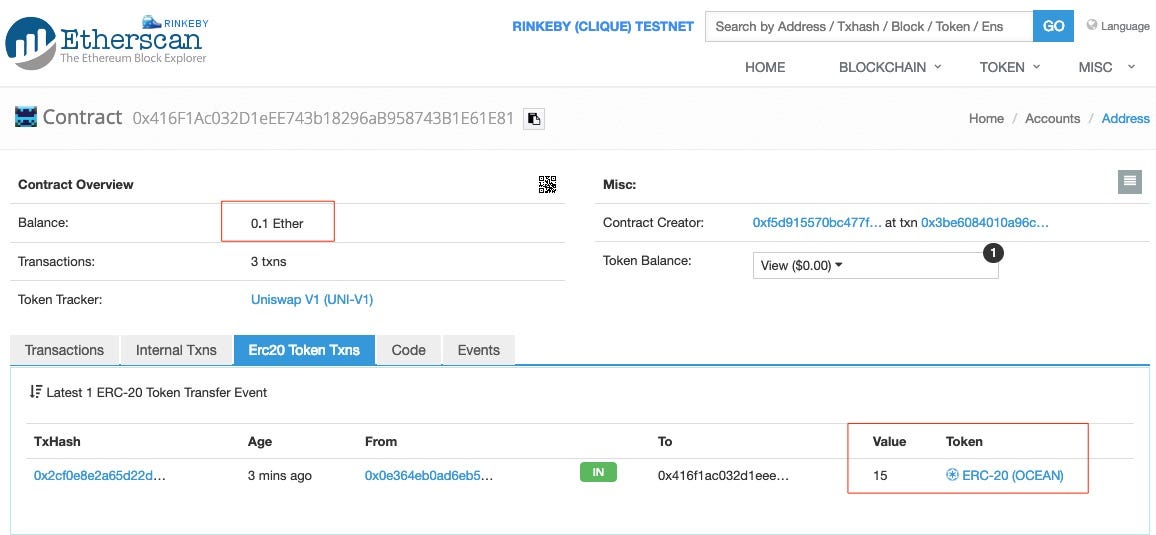
Task: Switch to the Internal Txns tab
Action: 176,350
